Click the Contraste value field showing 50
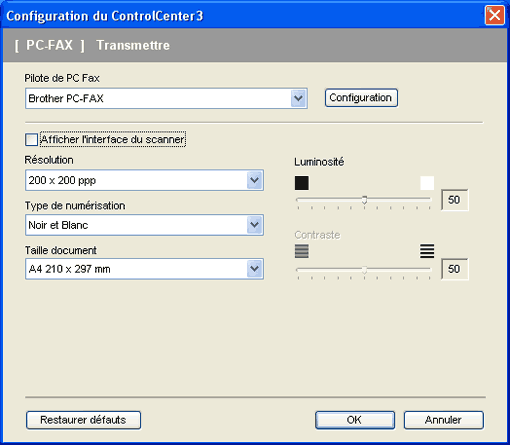This screenshot has width=510, height=445. (x=455, y=269)
